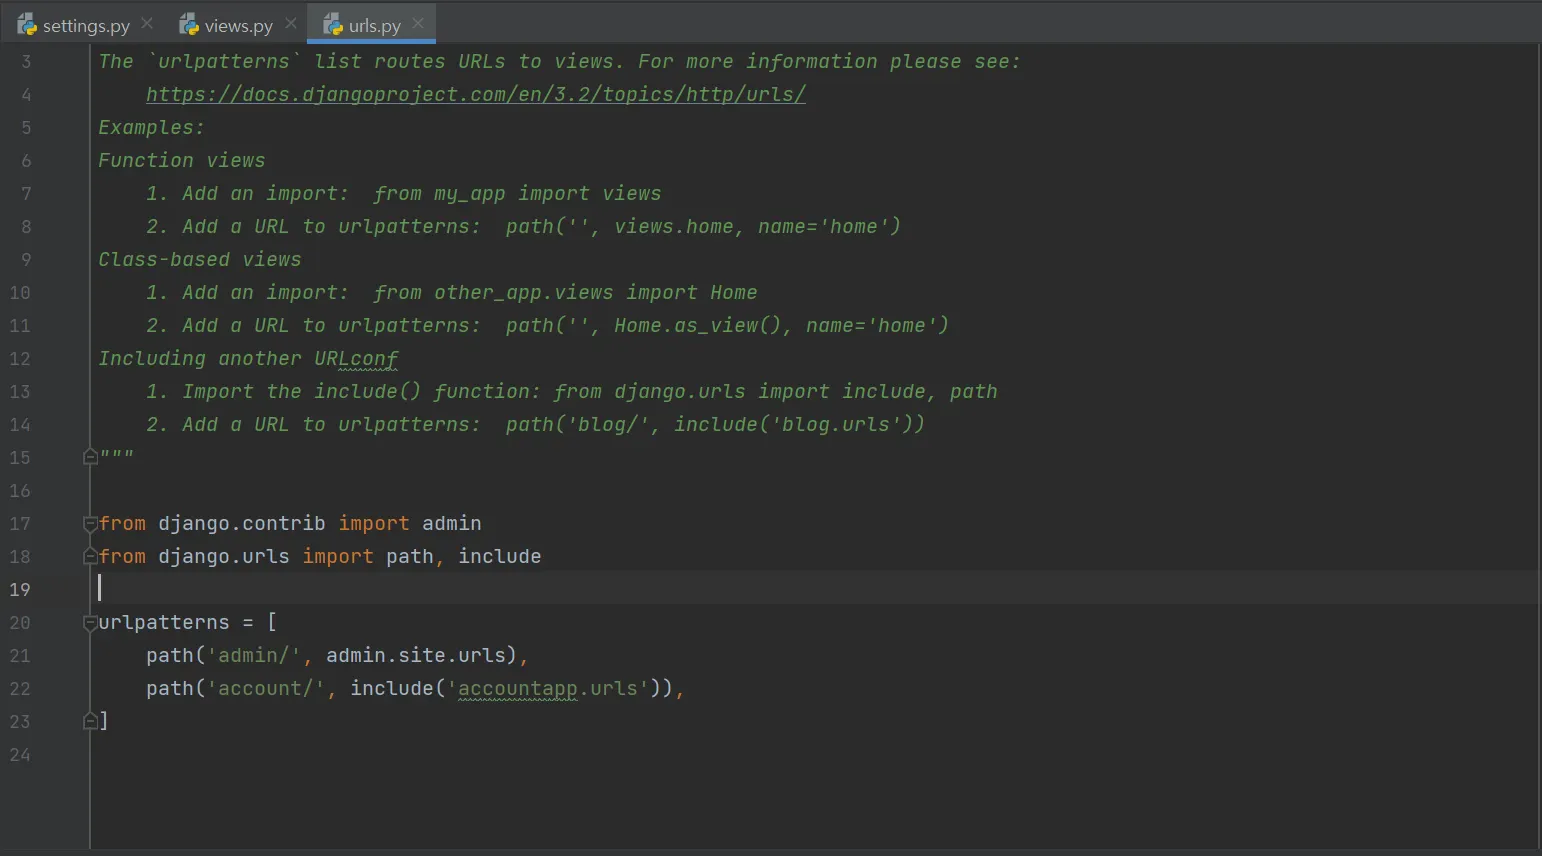Open the docs.djangoproject.com URL link
The width and height of the screenshot is (1542, 856).
[x=476, y=95]
